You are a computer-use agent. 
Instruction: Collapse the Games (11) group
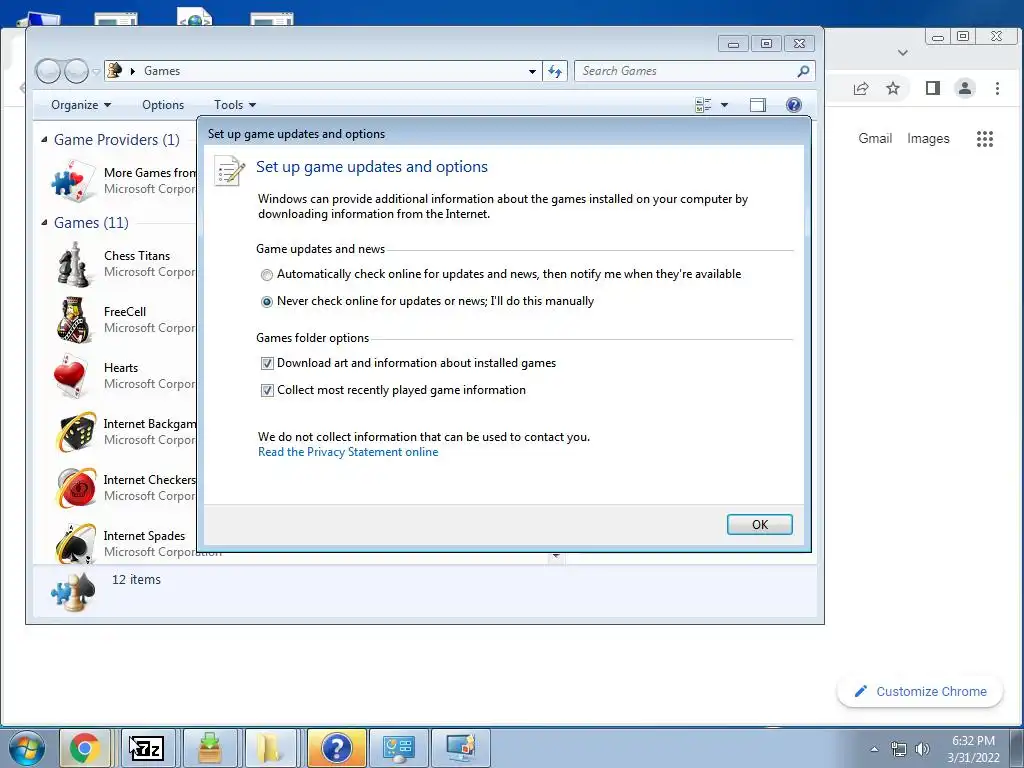44,223
